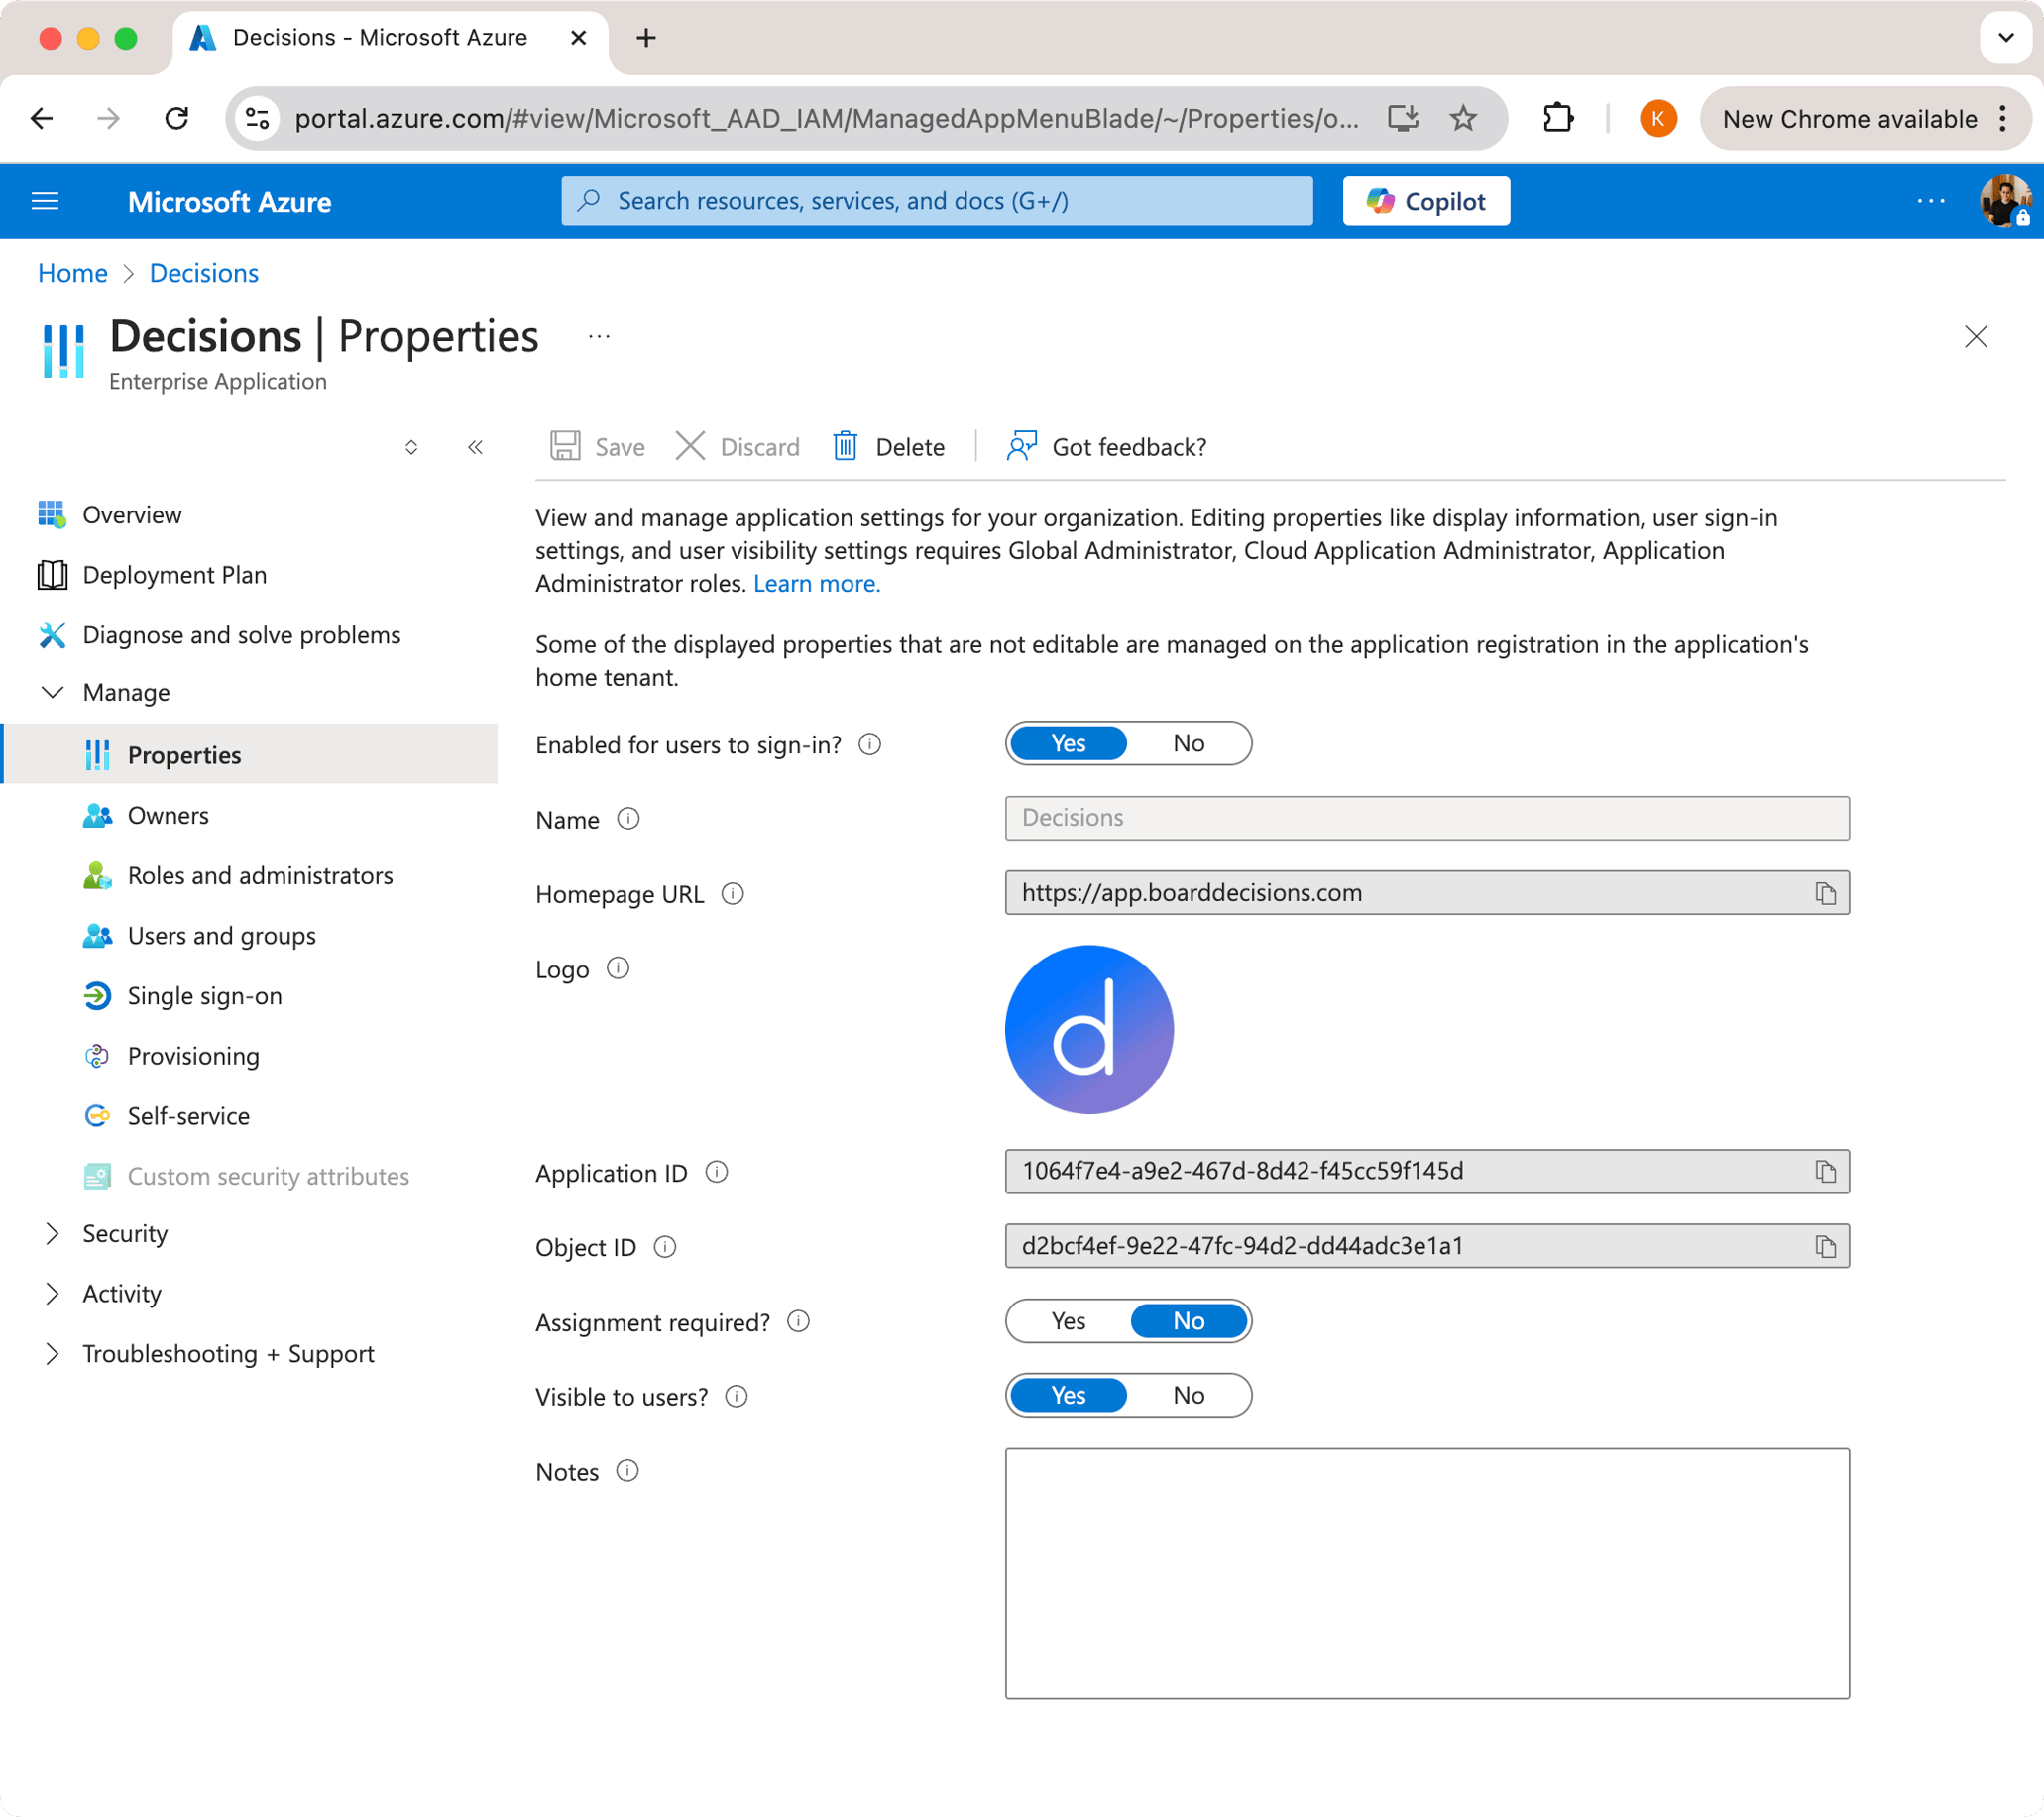2044x1817 pixels.
Task: Set Enabled for users to sign-in to No
Action: click(x=1188, y=743)
